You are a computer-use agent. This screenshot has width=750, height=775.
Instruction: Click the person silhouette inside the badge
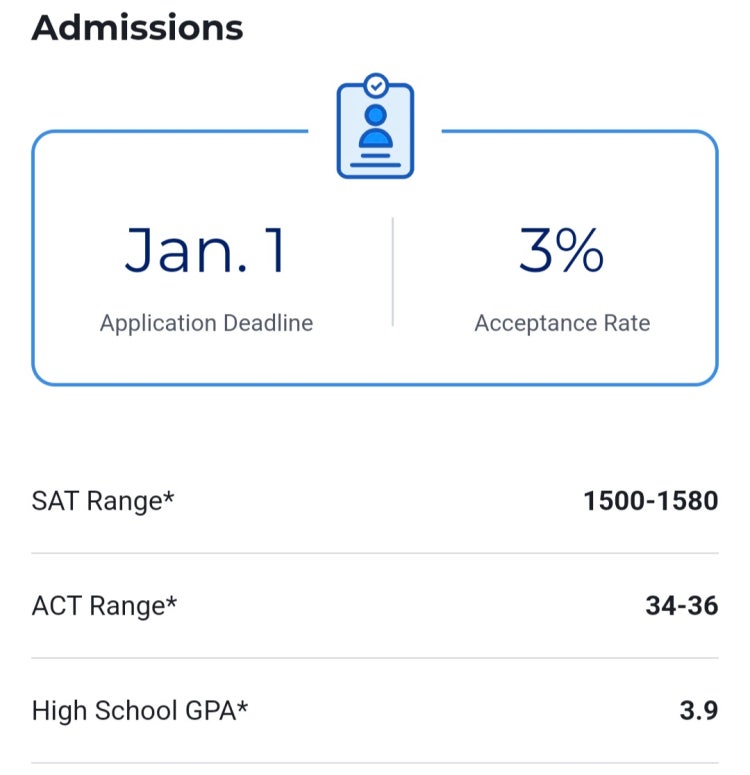click(376, 126)
